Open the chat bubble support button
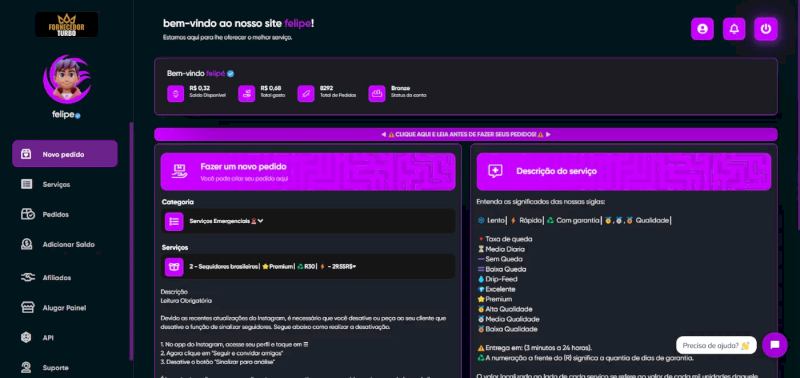 [x=775, y=345]
